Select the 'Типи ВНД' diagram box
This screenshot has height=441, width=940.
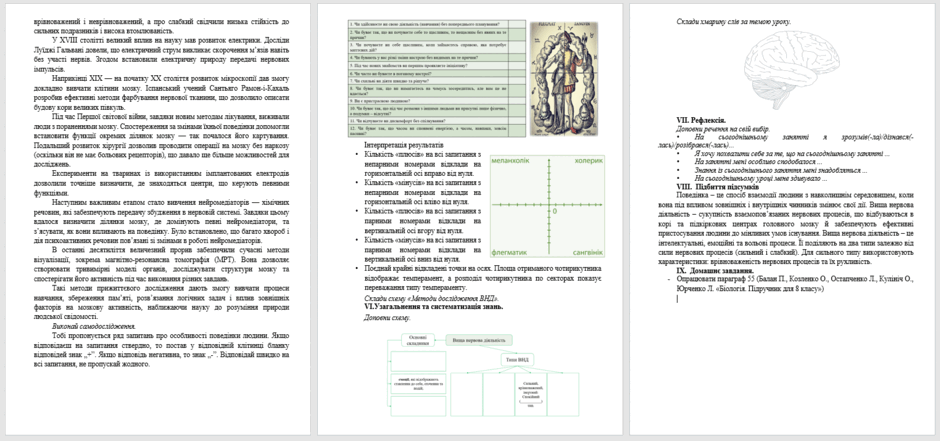pyautogui.click(x=517, y=360)
